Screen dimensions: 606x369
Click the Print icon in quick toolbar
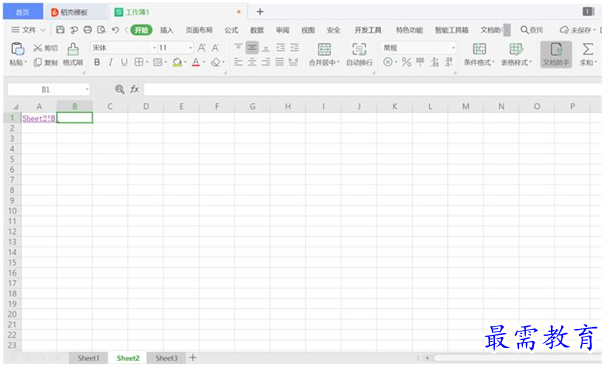pyautogui.click(x=88, y=30)
